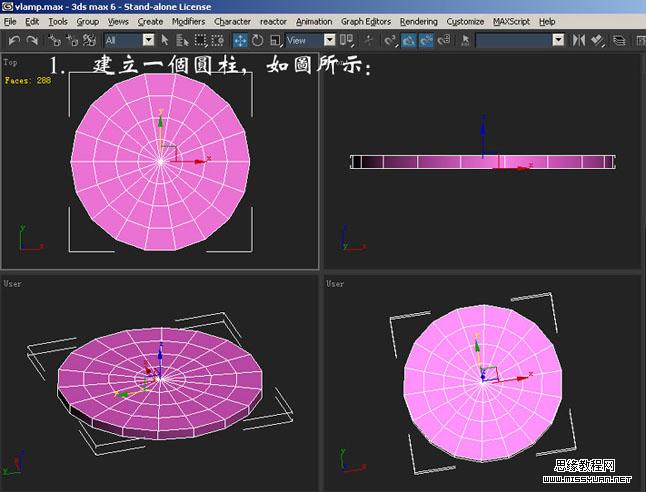Open the Views menu
Image resolution: width=646 pixels, height=492 pixels.
point(118,21)
